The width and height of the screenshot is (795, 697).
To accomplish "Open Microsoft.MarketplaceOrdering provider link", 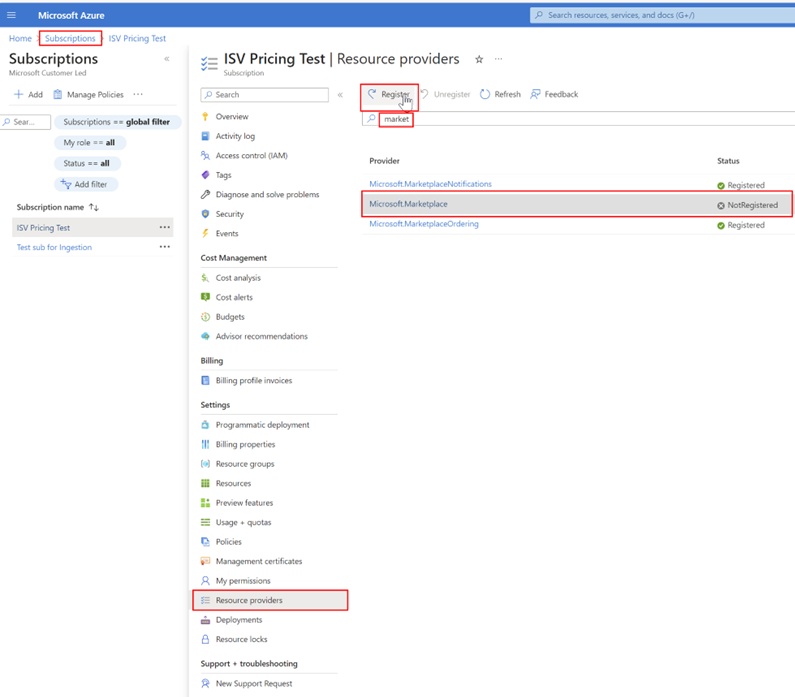I will (424, 224).
